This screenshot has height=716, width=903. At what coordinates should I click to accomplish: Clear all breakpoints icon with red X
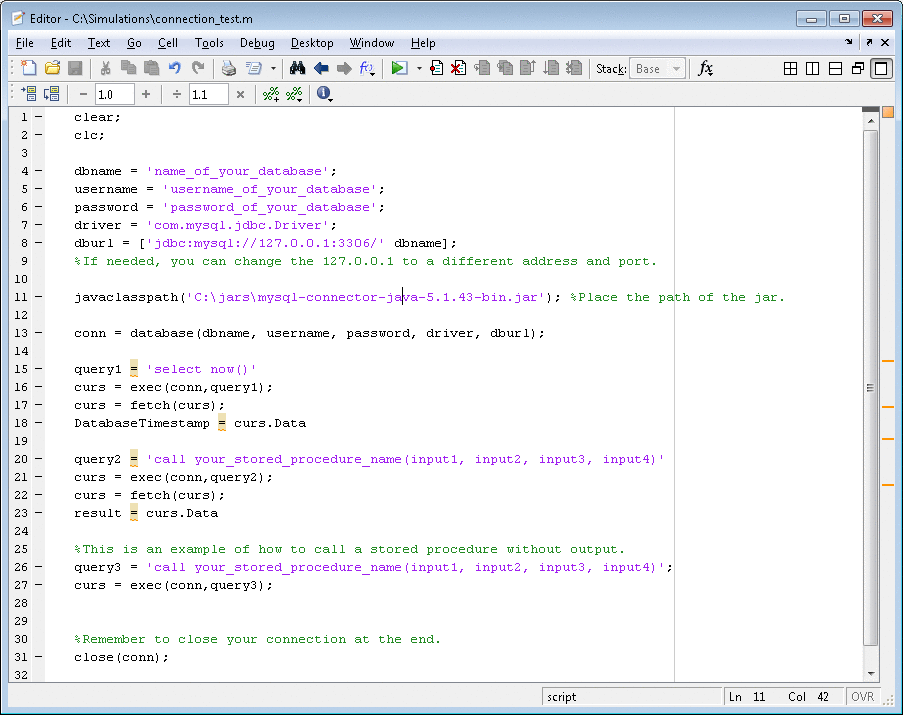coord(458,68)
